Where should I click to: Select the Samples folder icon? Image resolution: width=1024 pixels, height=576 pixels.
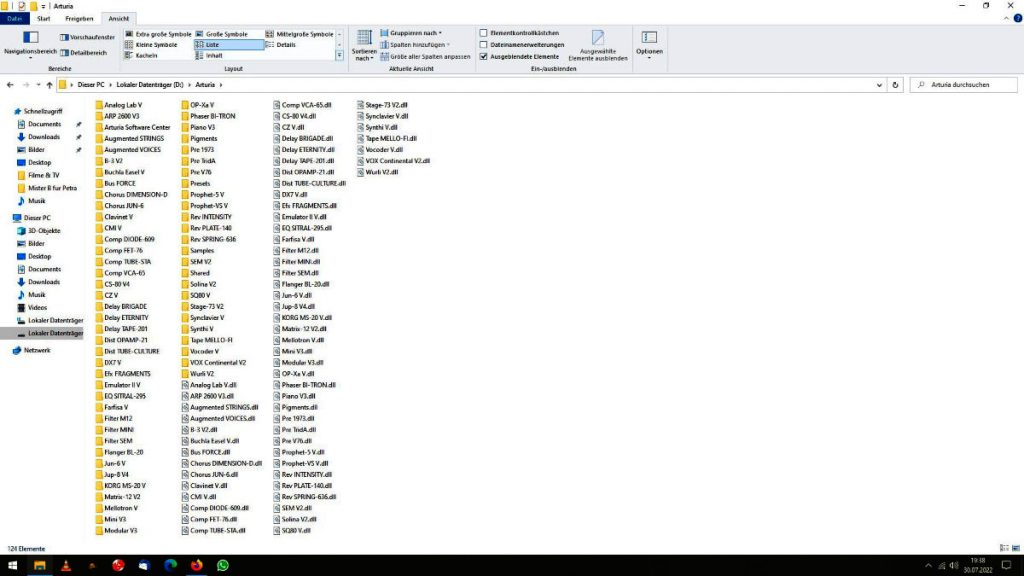pyautogui.click(x=185, y=251)
